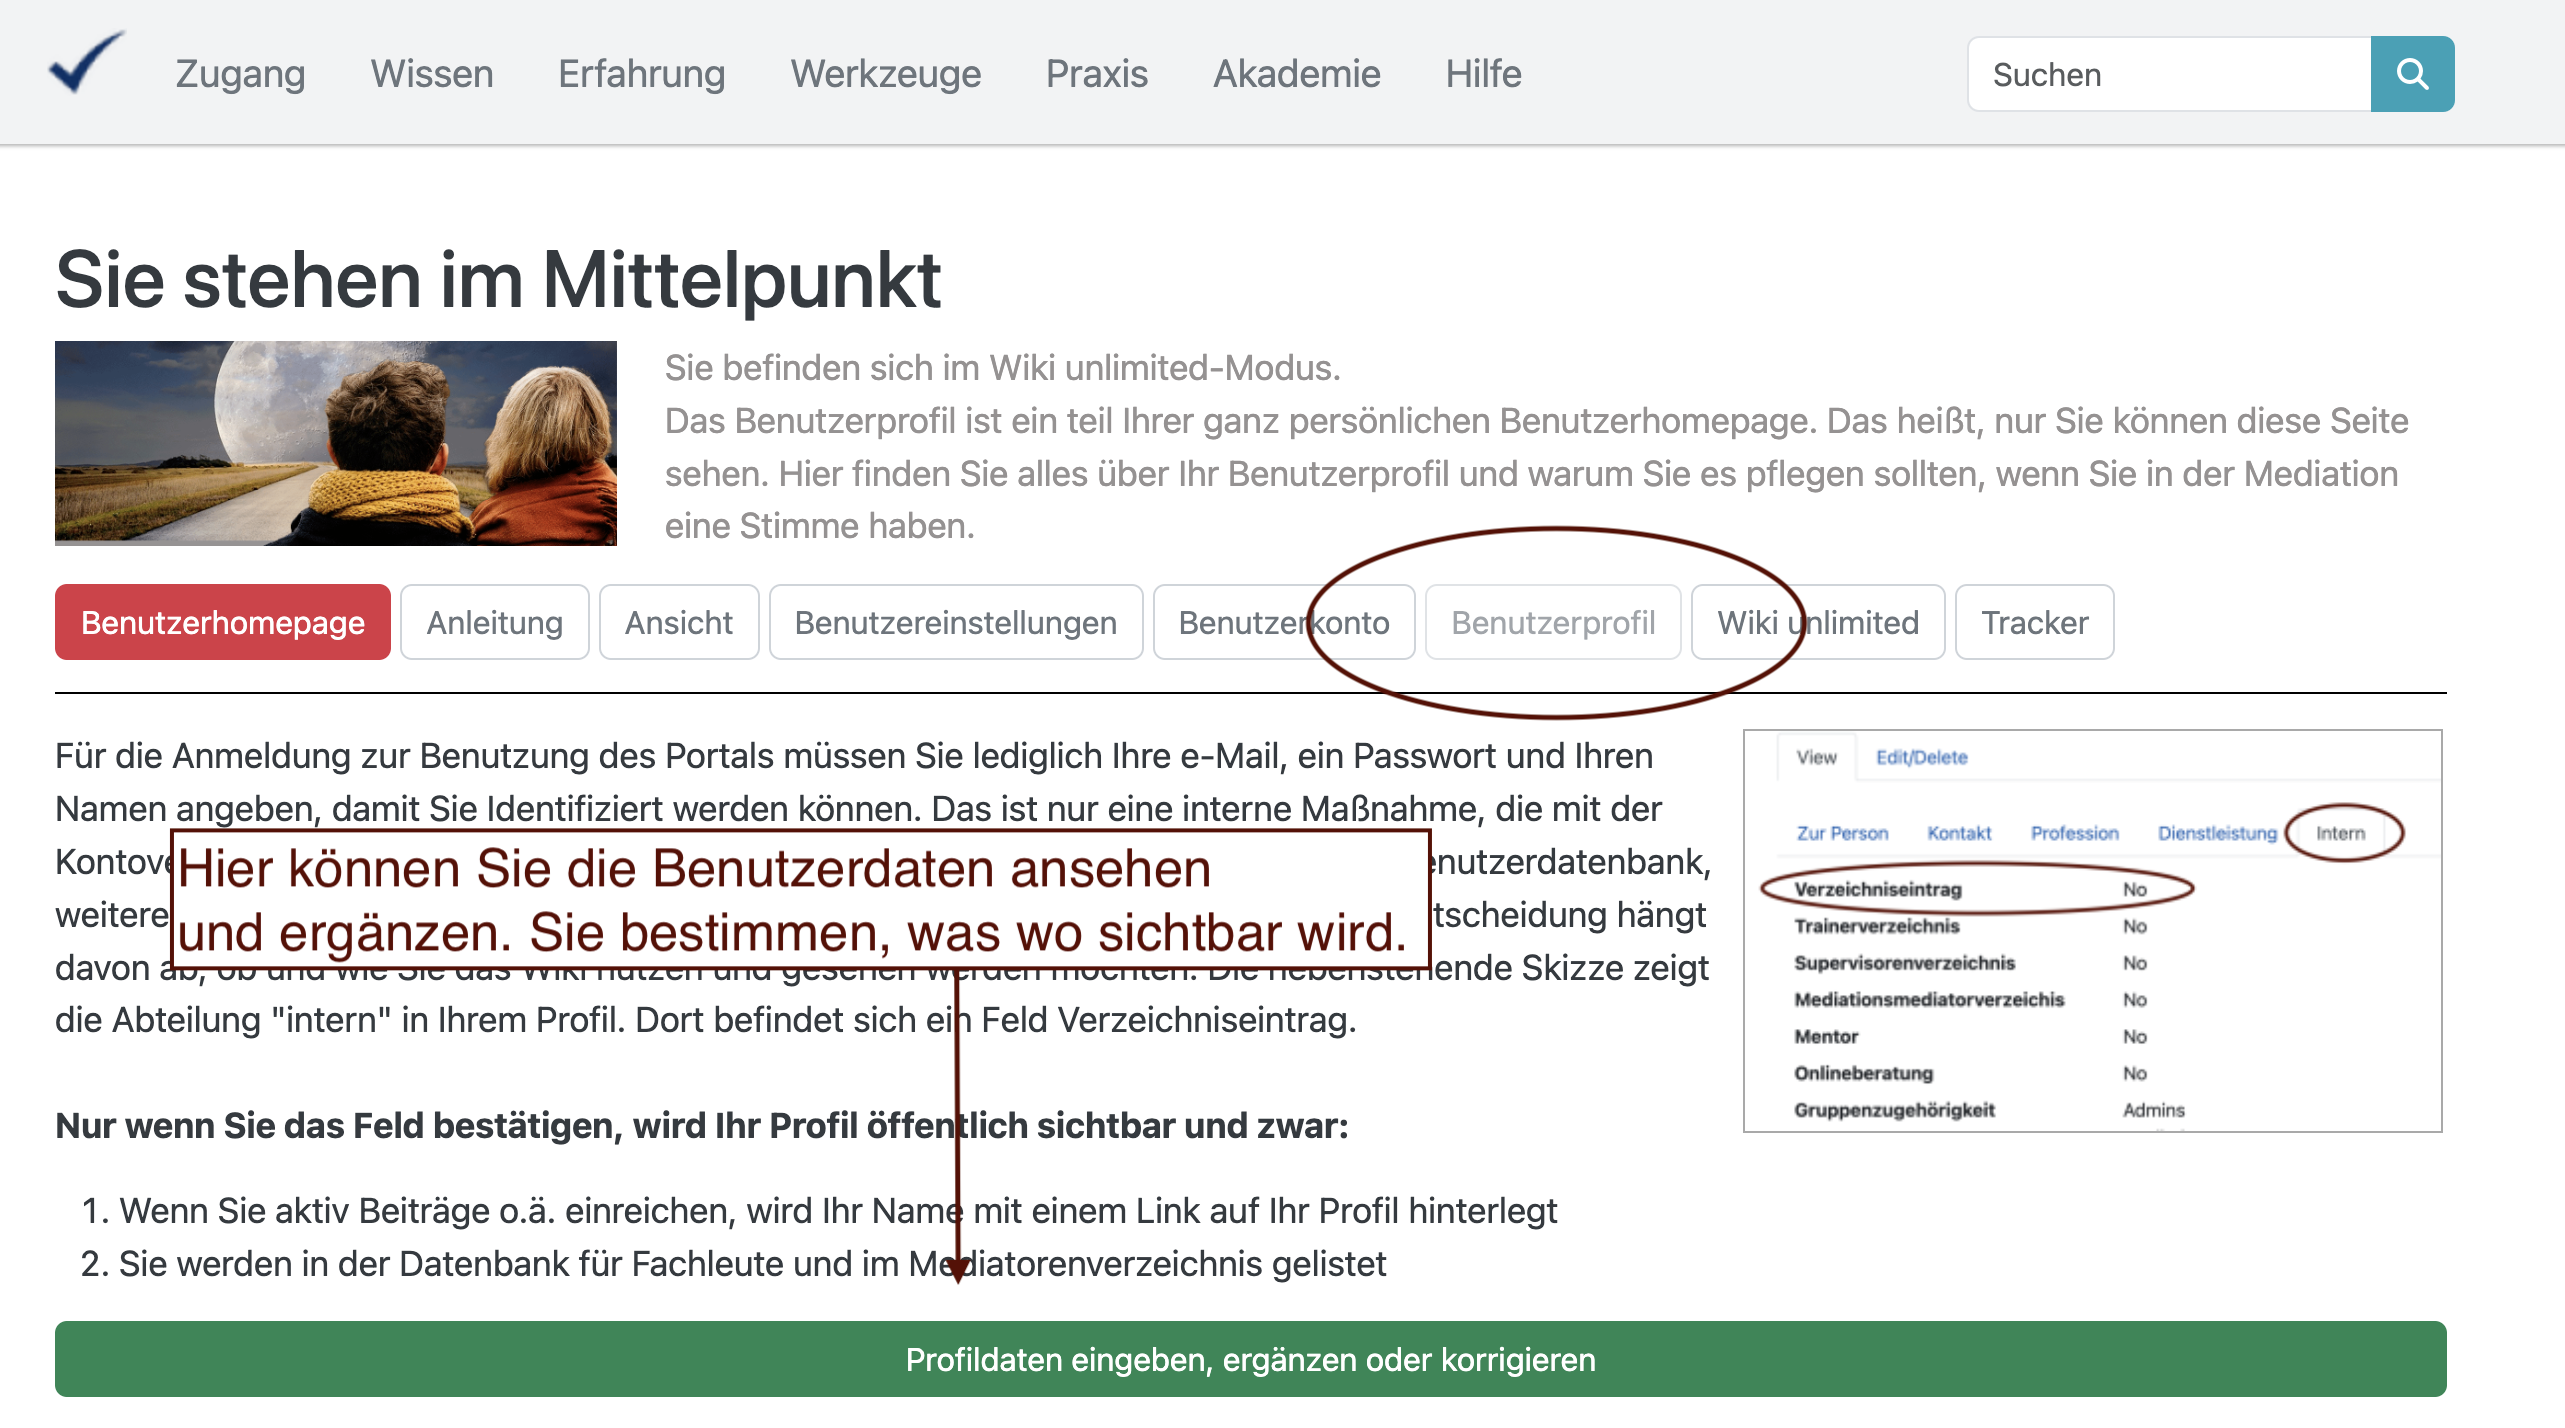This screenshot has width=2565, height=1428.
Task: Open the Ansicht tab
Action: [x=678, y=622]
